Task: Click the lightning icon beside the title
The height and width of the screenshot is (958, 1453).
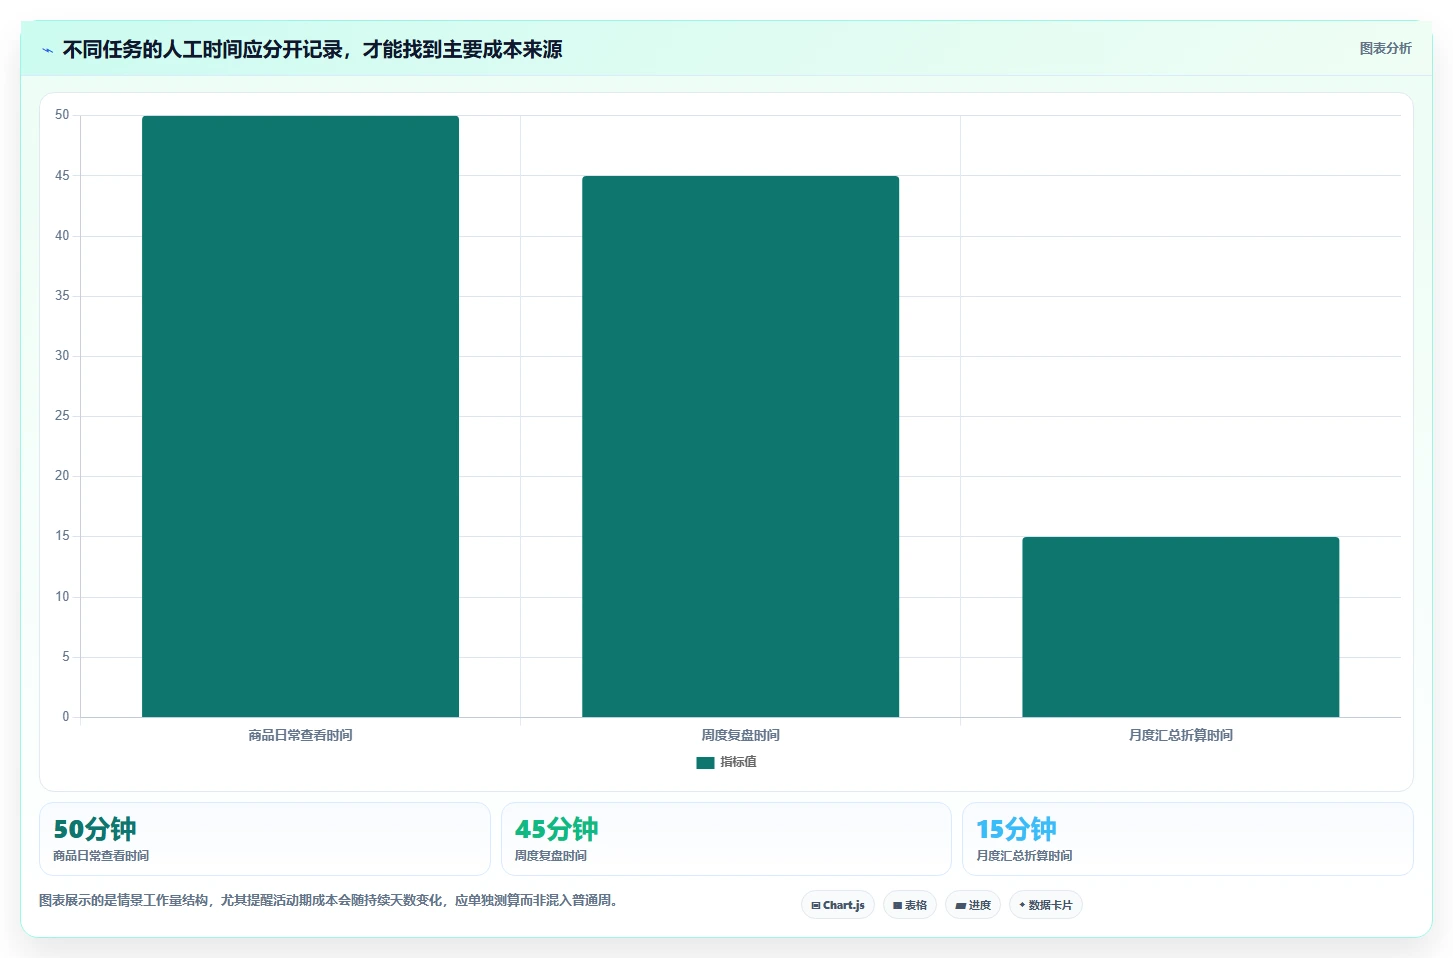Action: tap(47, 50)
